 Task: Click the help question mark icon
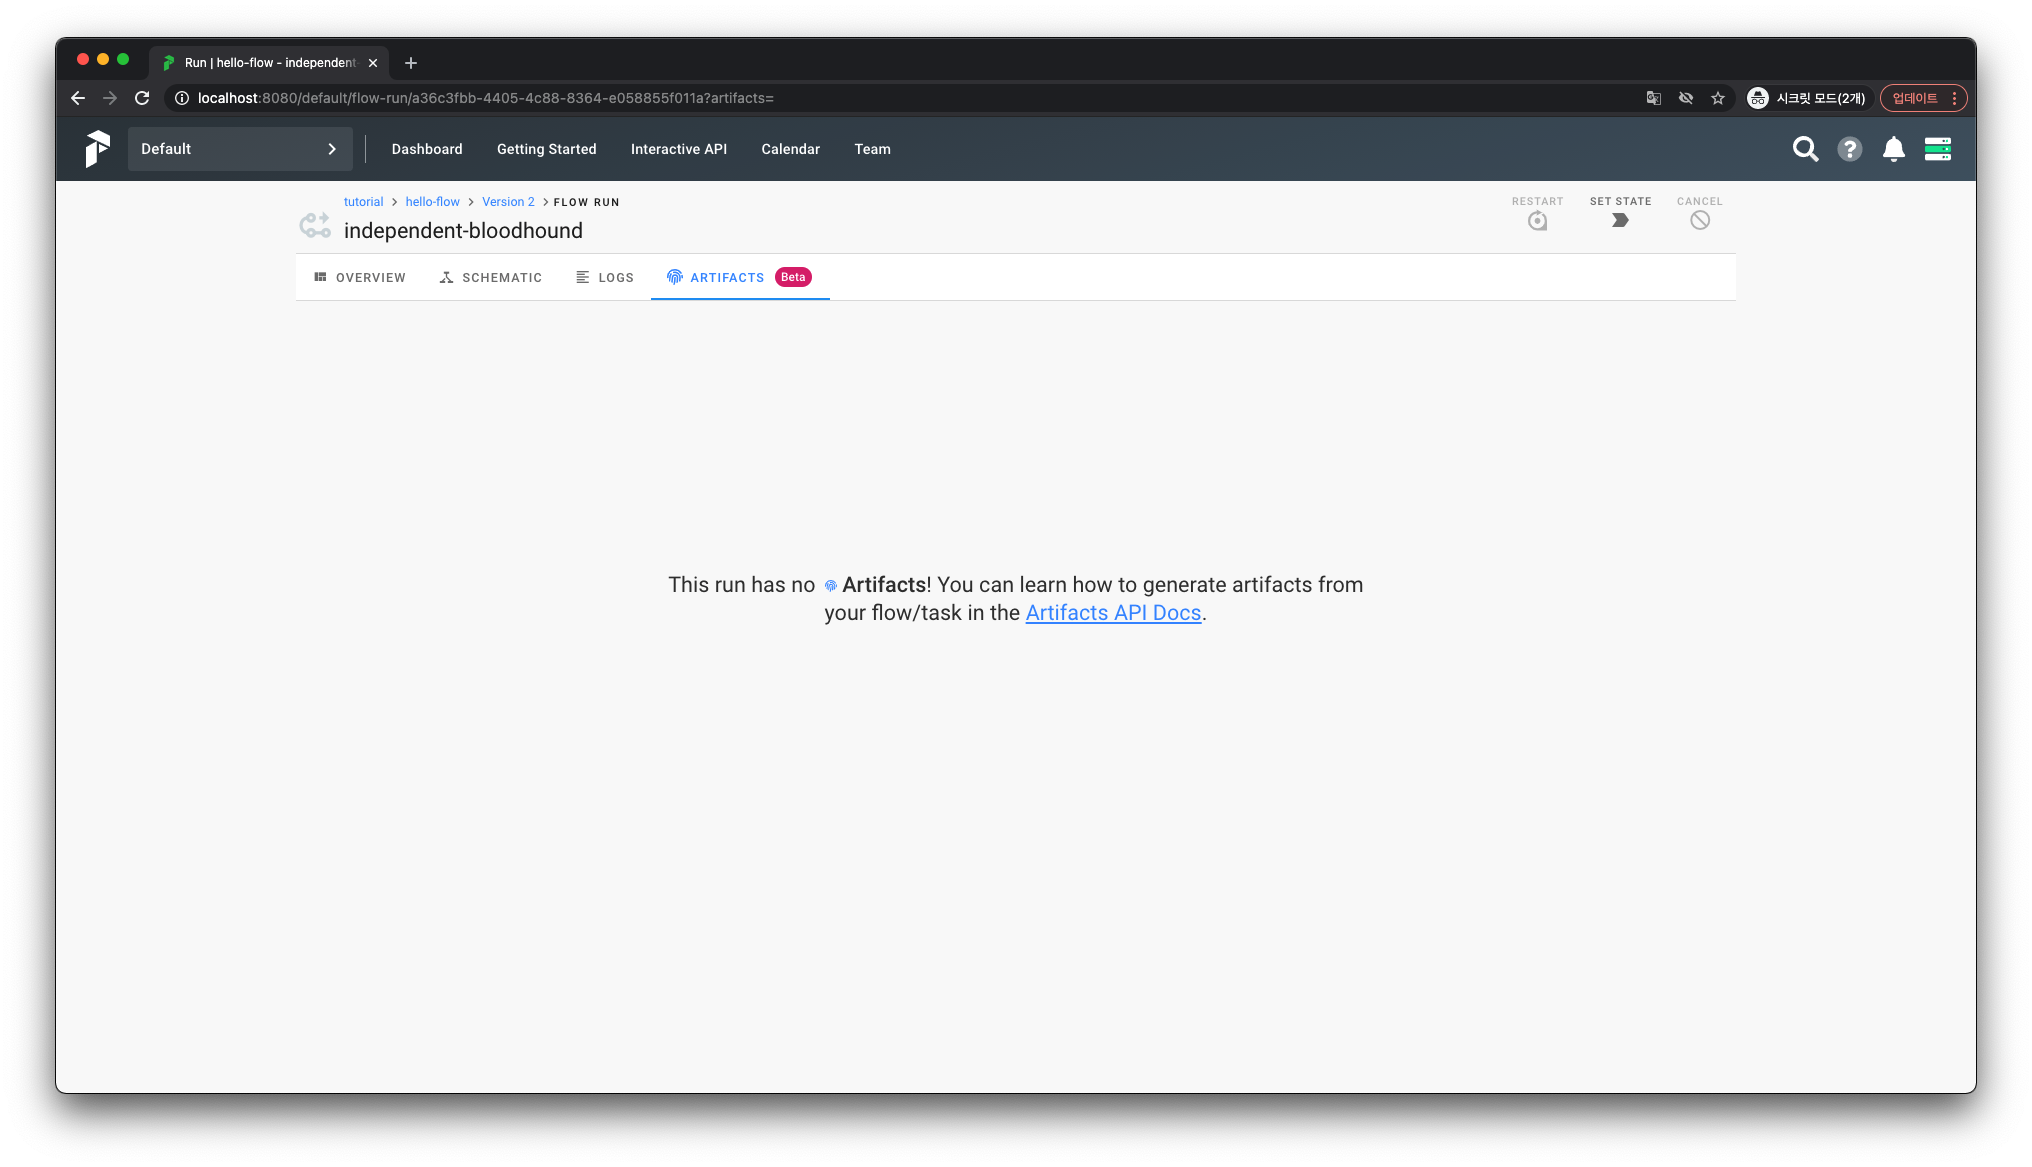point(1849,149)
